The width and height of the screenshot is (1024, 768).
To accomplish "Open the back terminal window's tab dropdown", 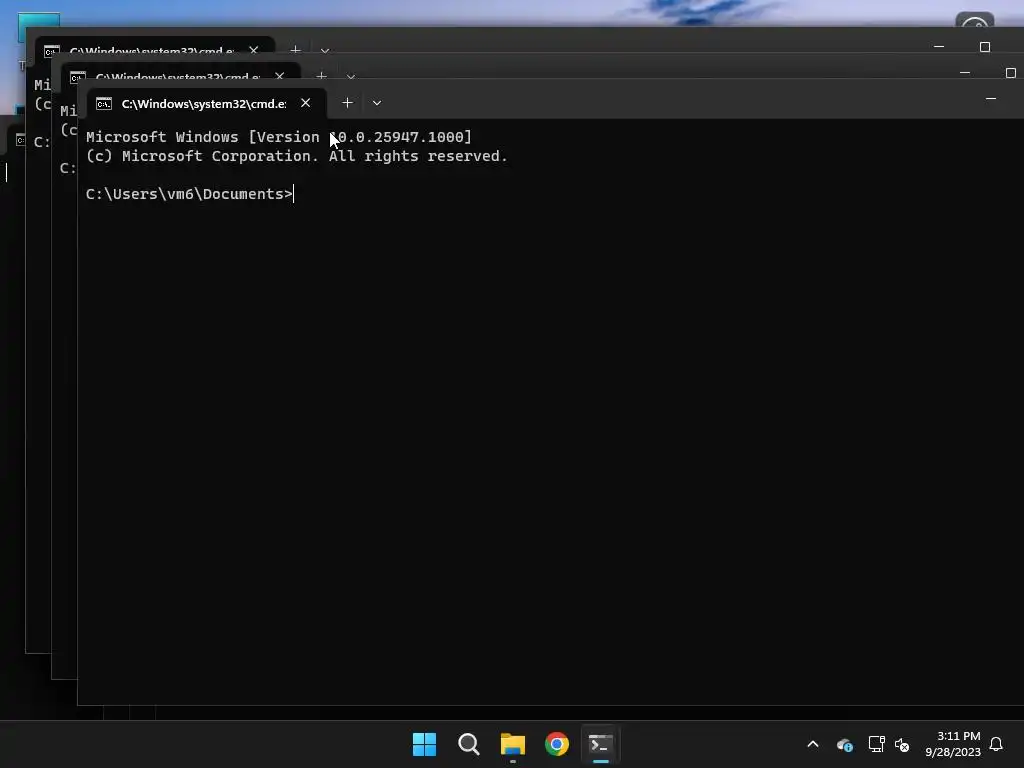I will point(325,50).
